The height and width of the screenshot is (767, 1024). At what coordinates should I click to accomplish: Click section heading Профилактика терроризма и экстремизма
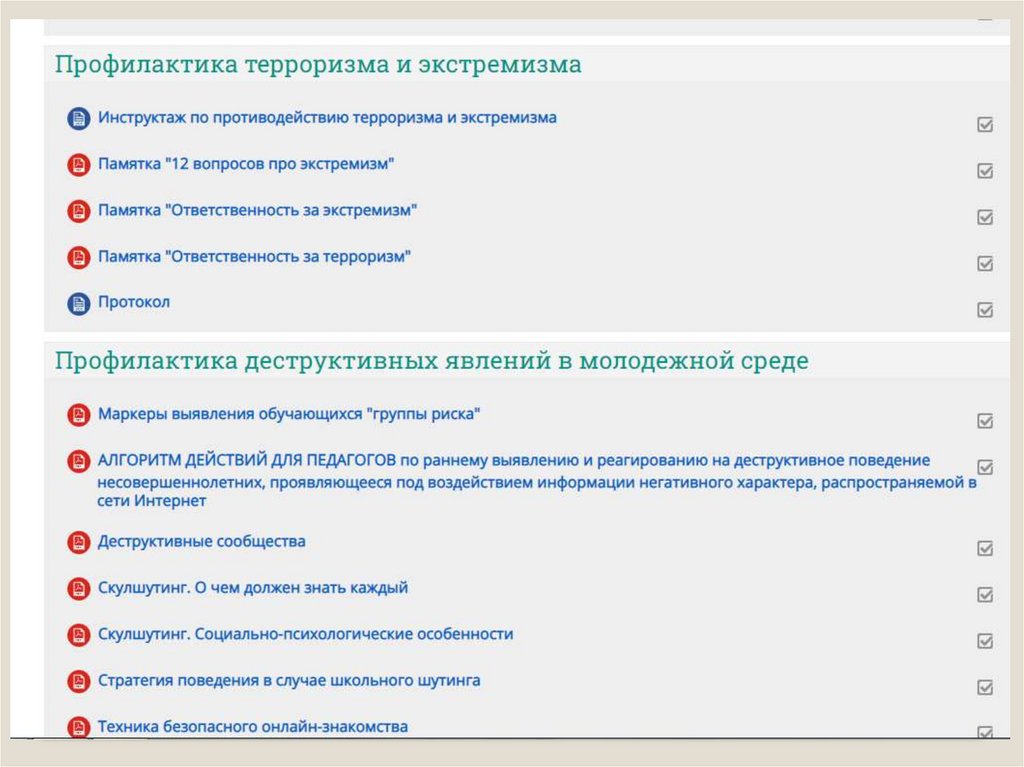click(318, 64)
